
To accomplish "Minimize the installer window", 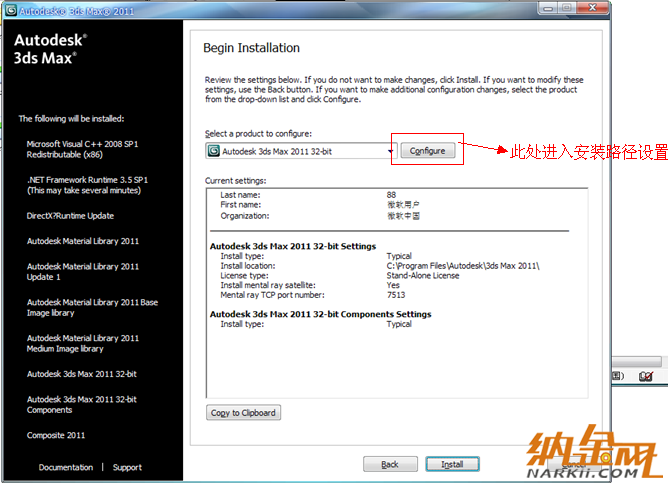I will pos(548,8).
